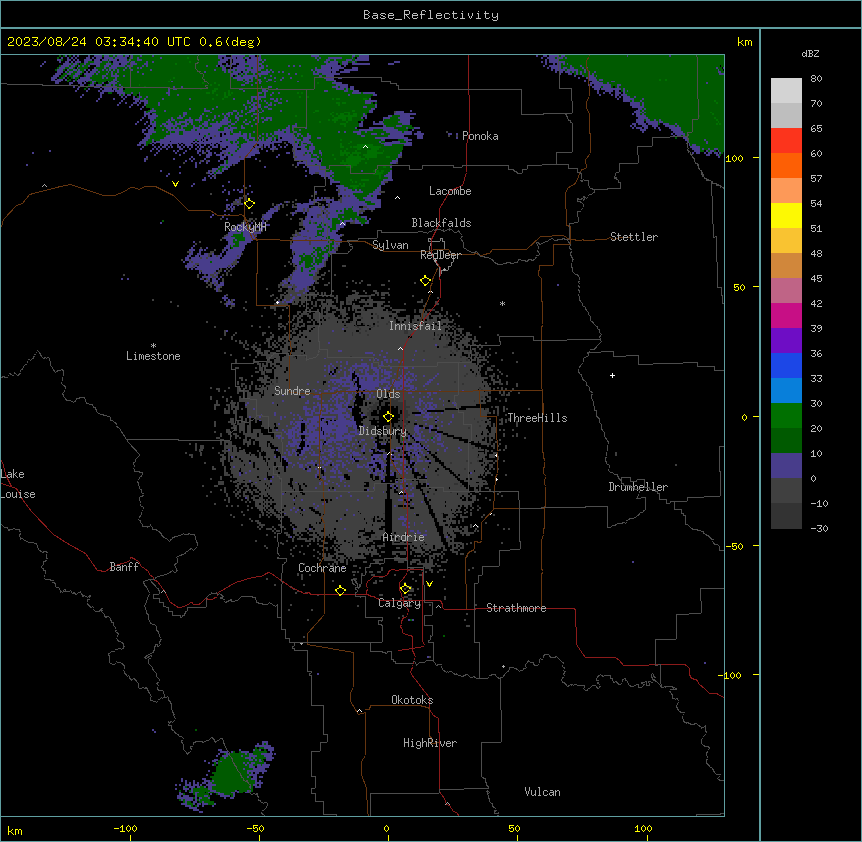This screenshot has height=842, width=862.
Task: Select the yellow diamond marker above Calgary label
Action: 405,588
